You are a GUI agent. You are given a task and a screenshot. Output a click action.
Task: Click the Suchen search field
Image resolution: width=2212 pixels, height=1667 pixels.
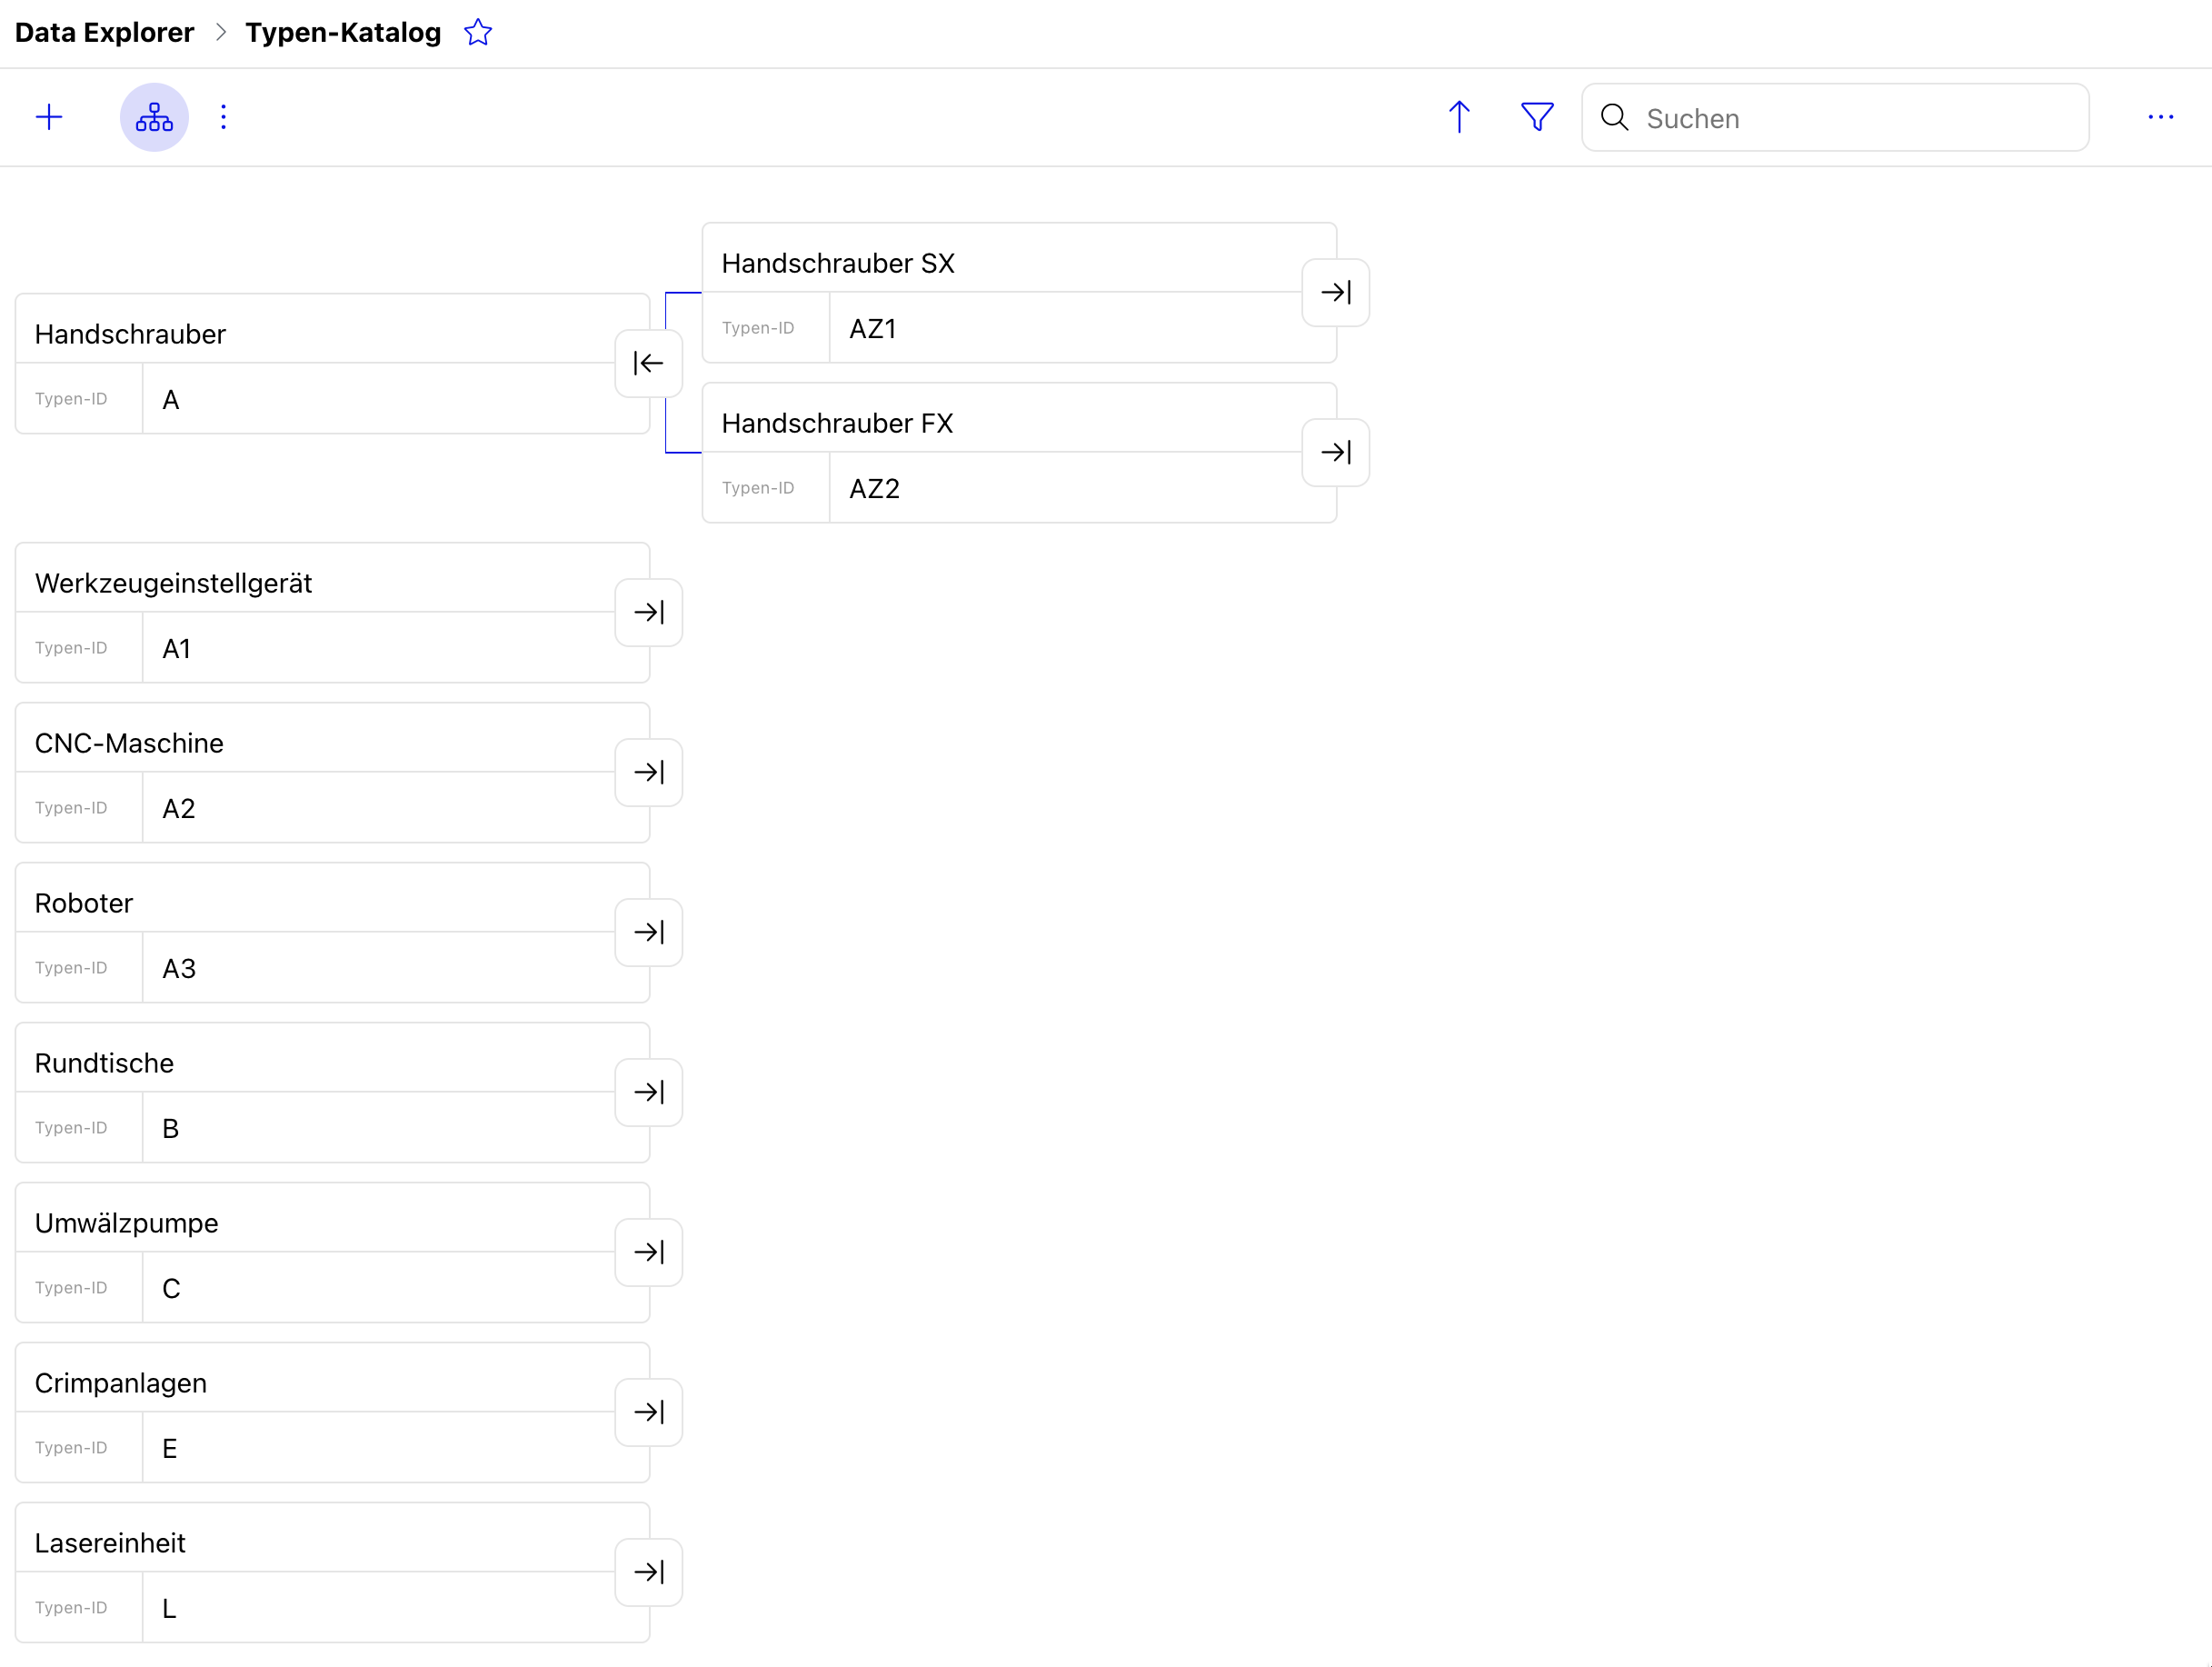pyautogui.click(x=1835, y=118)
